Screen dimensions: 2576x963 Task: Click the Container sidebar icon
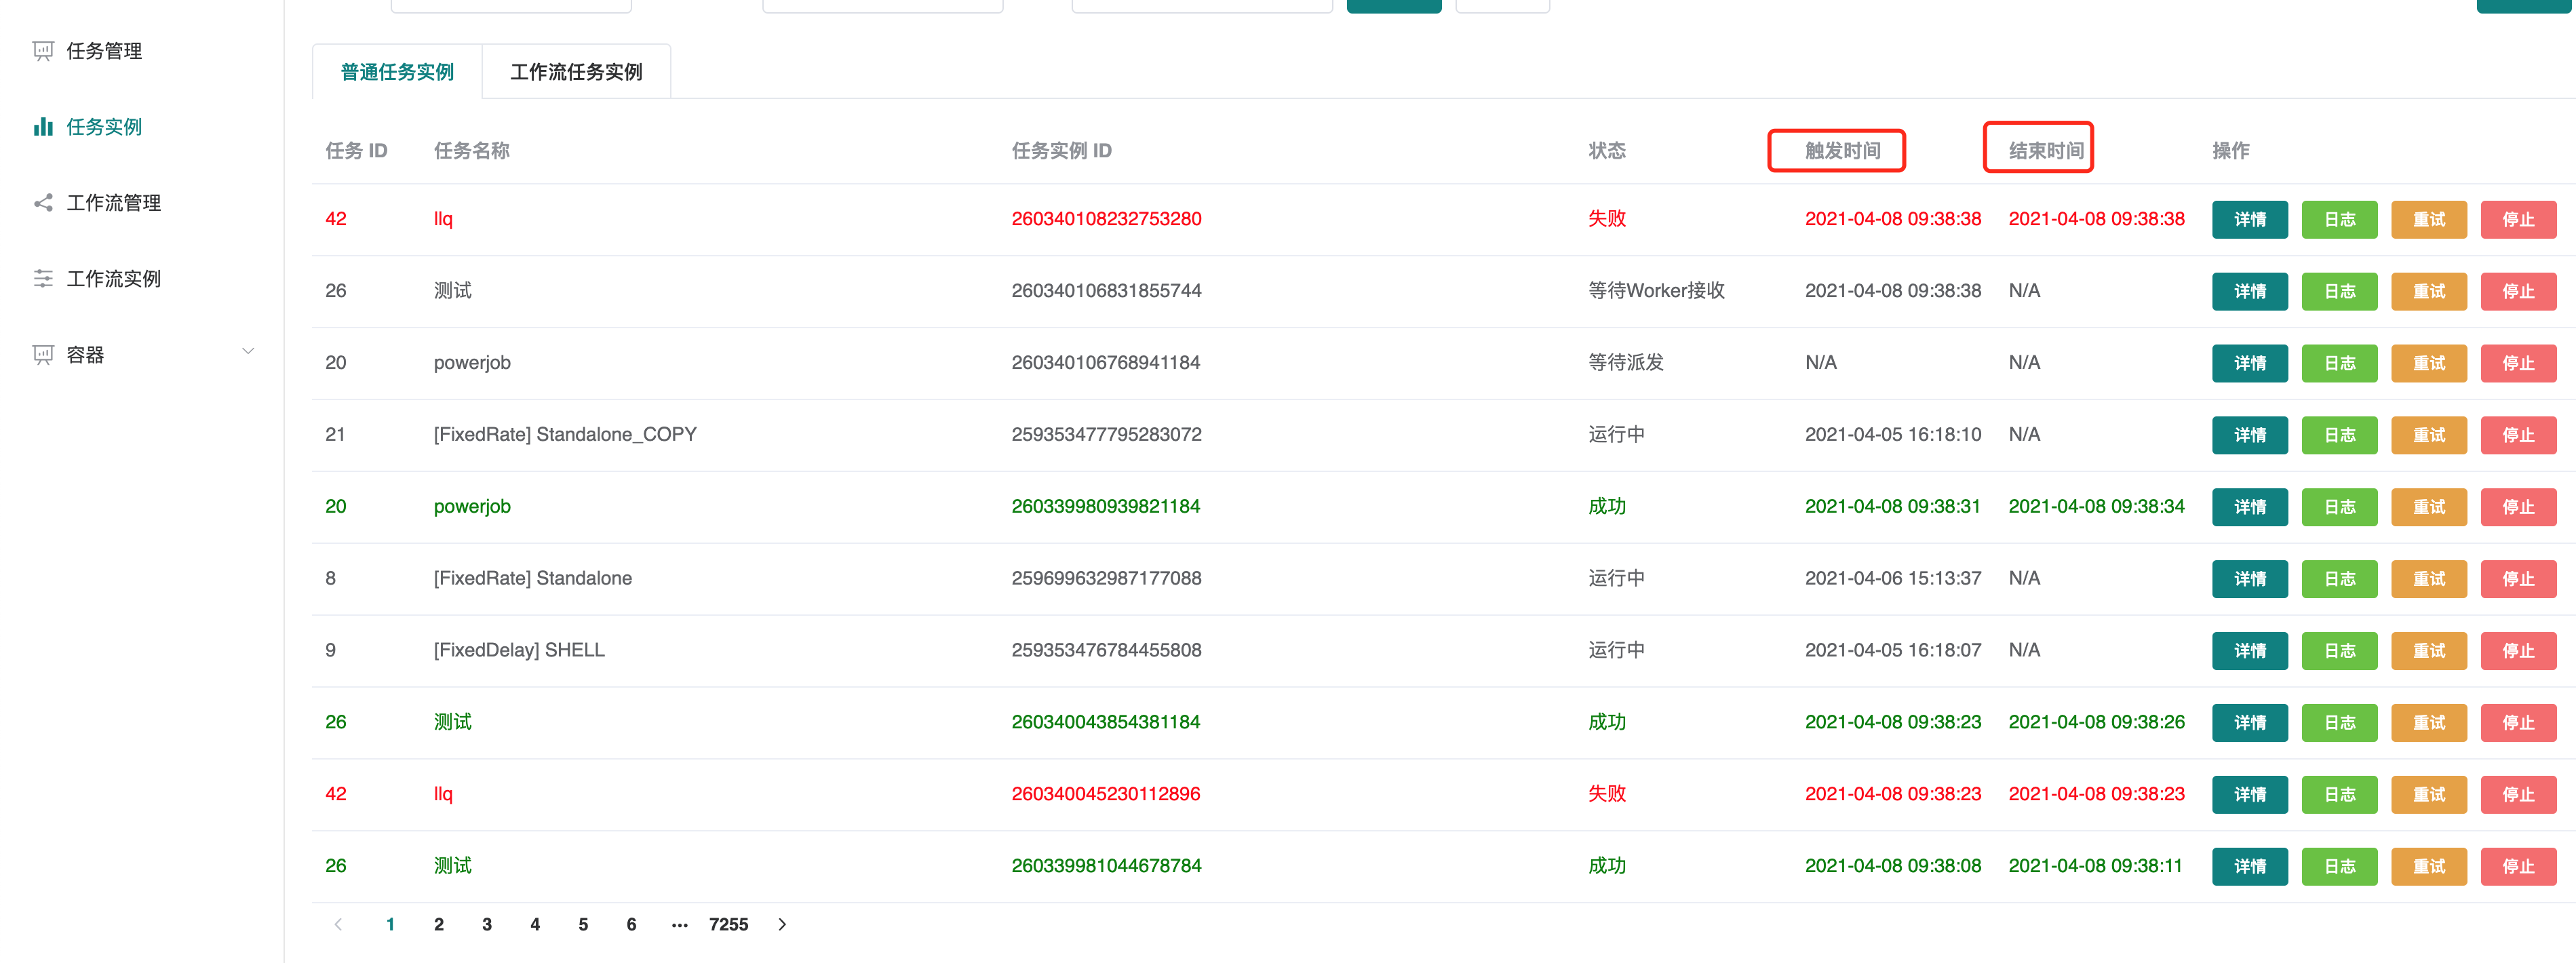coord(43,355)
